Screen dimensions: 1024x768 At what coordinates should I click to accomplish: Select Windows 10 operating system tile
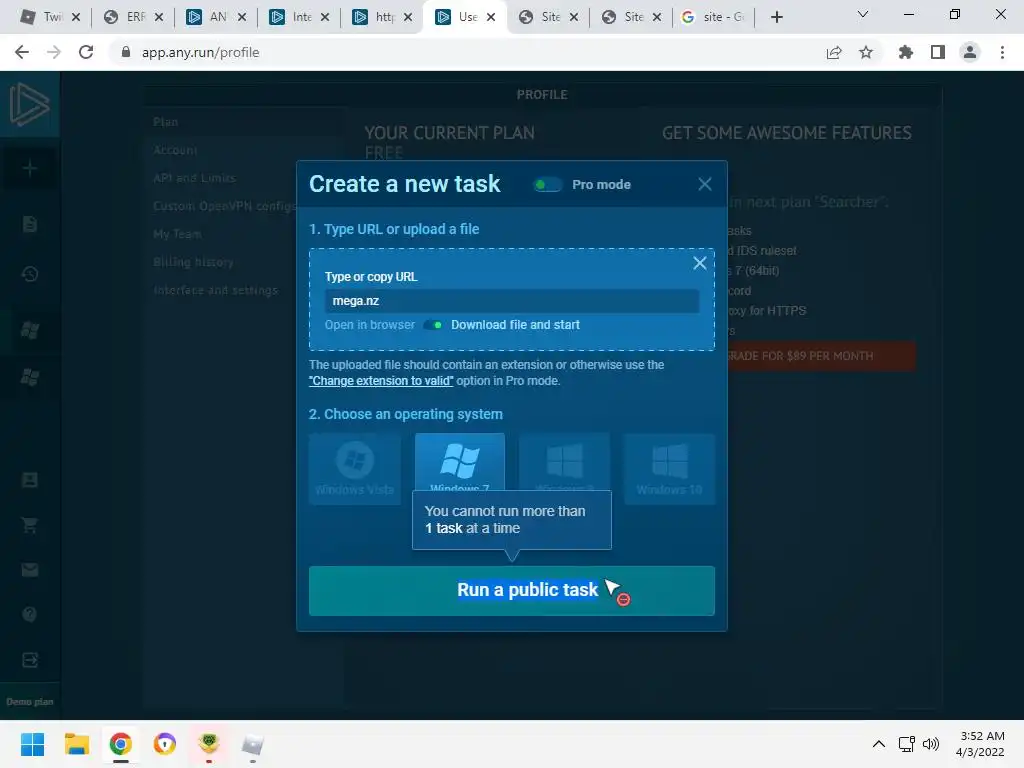pyautogui.click(x=669, y=469)
